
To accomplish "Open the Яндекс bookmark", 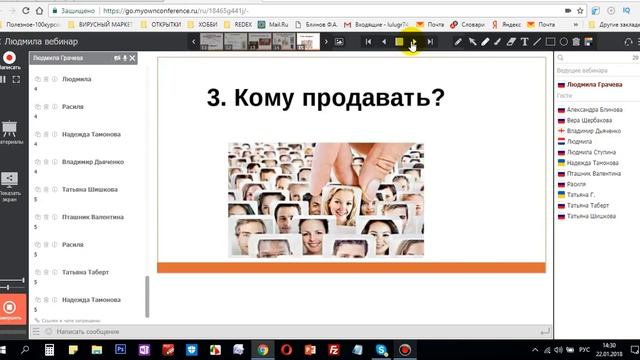I will point(506,24).
